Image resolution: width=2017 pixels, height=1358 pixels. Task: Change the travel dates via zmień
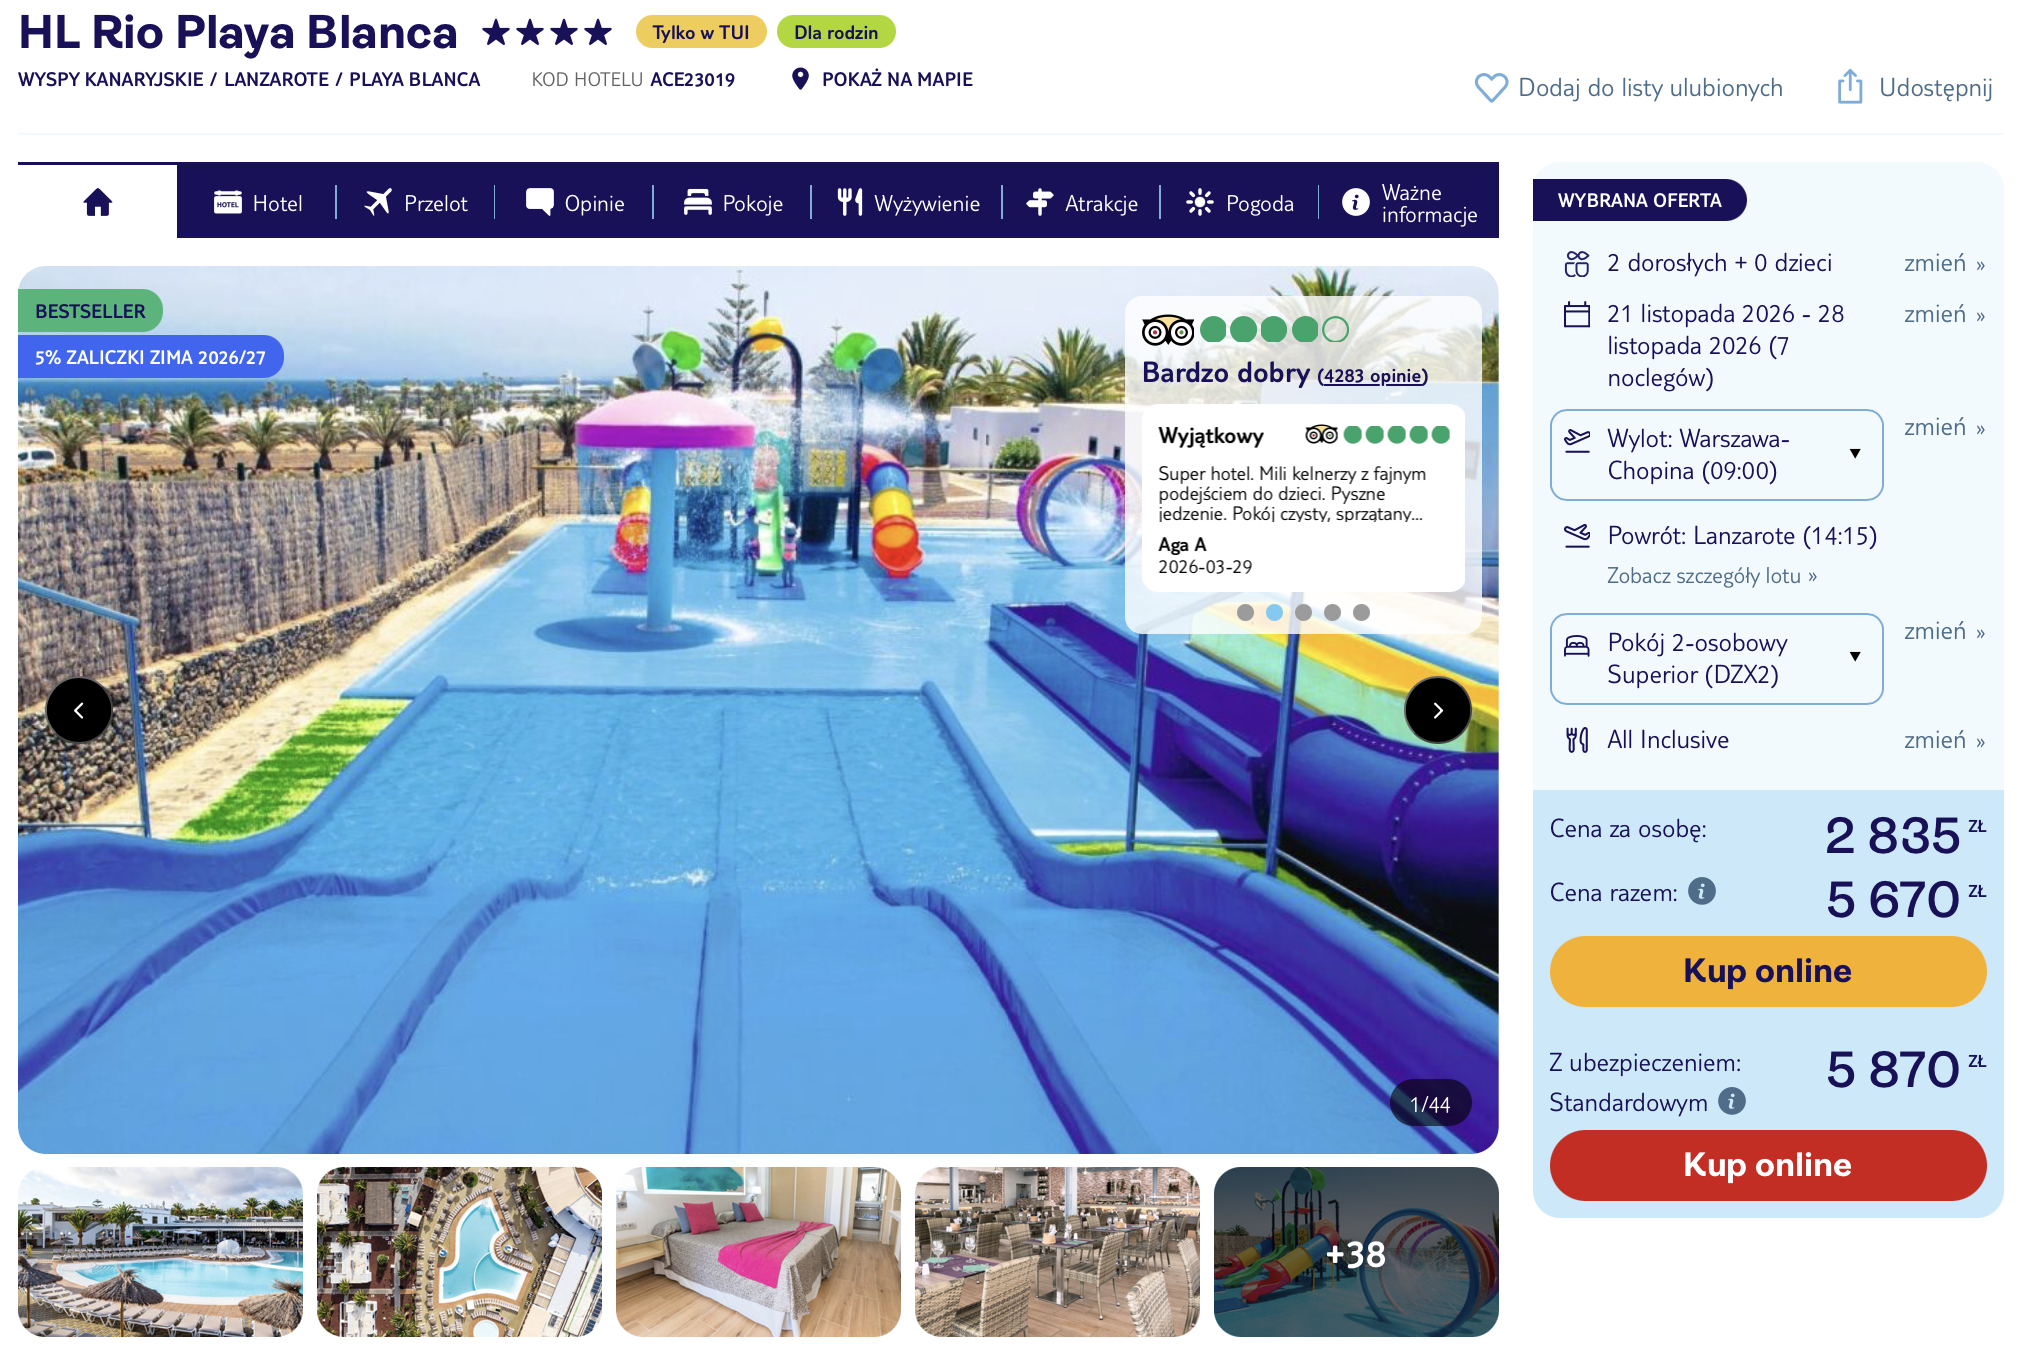[x=1944, y=314]
